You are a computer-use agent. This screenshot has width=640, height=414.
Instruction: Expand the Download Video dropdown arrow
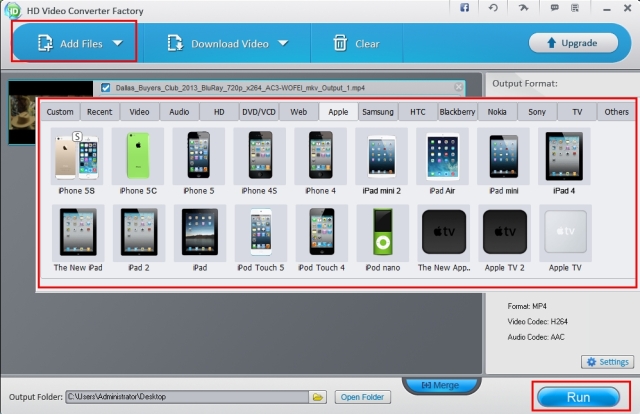[x=283, y=43]
